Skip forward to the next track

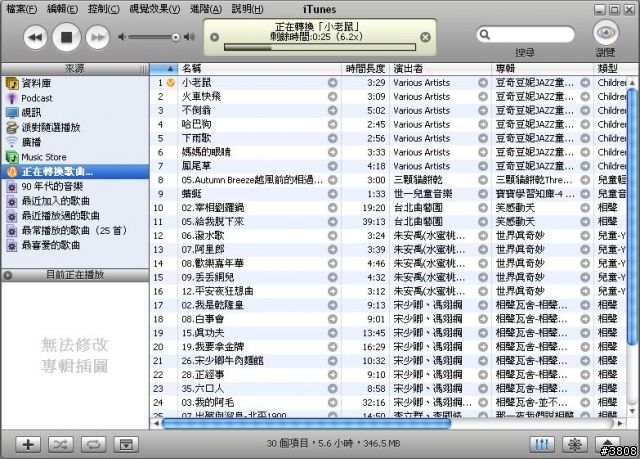98,38
